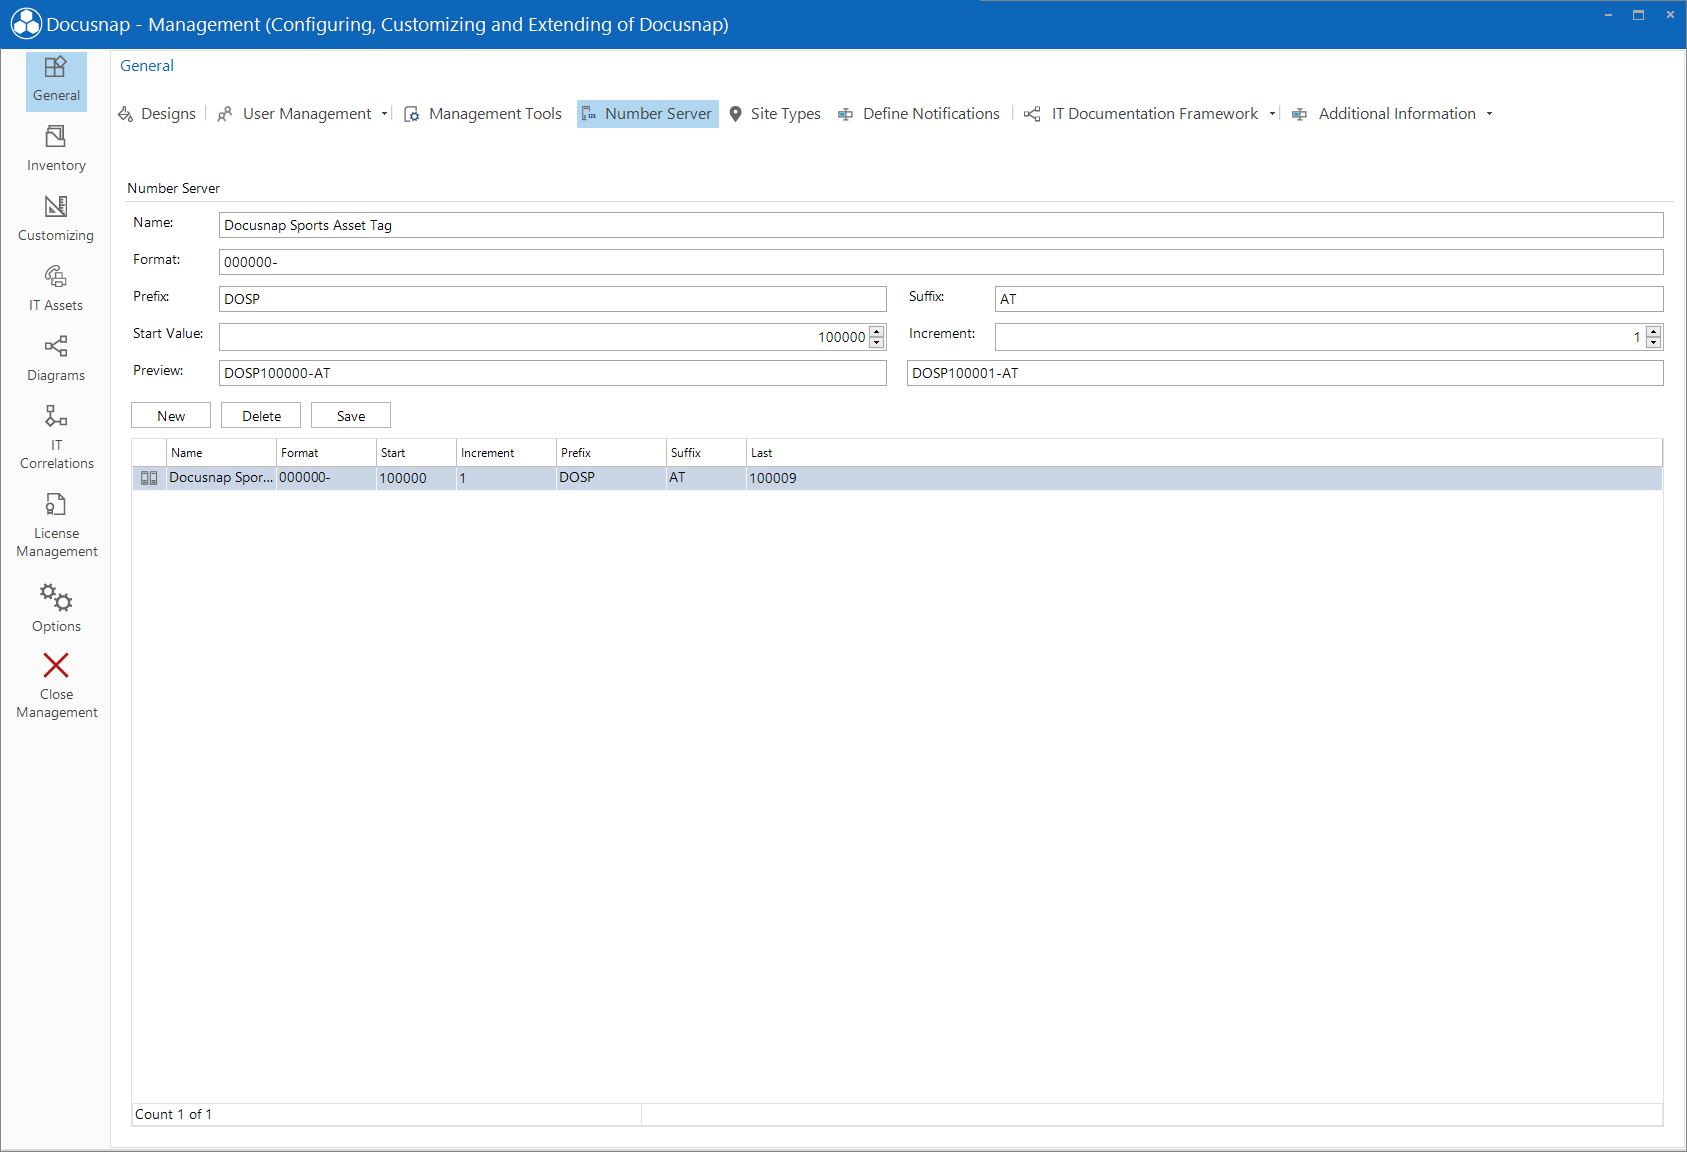Click the red Close Management X icon

(x=56, y=665)
